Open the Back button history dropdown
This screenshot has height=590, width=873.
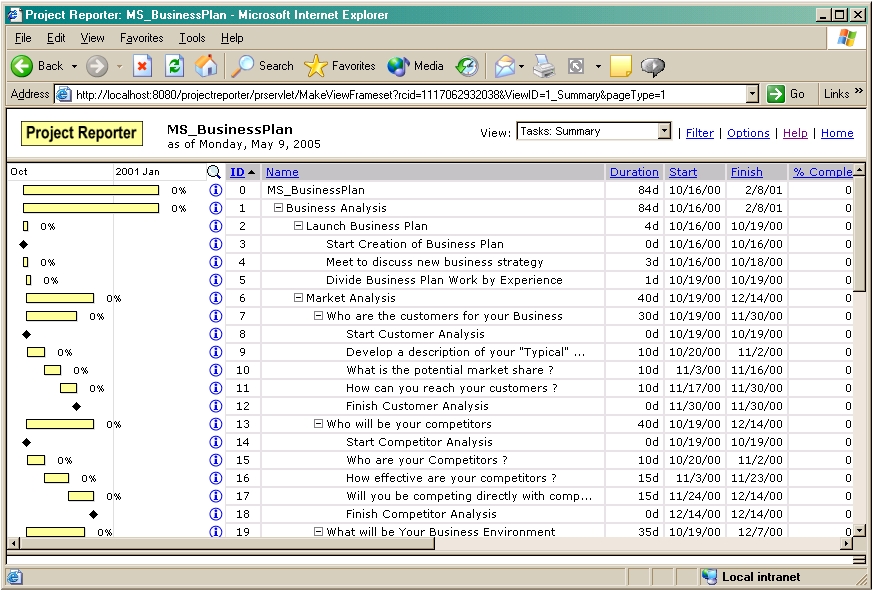point(74,67)
